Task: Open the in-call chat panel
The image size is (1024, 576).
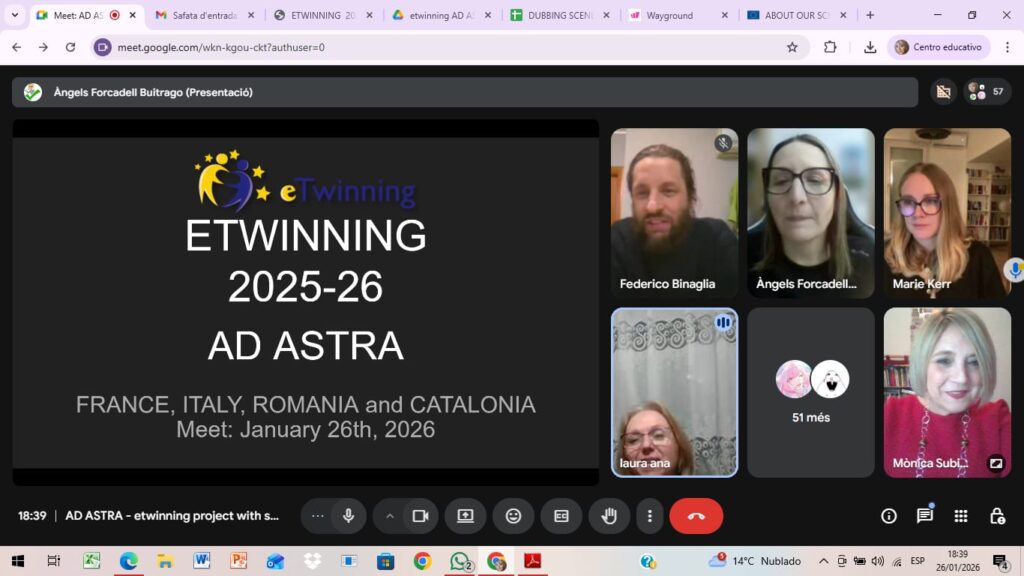Action: pos(925,516)
